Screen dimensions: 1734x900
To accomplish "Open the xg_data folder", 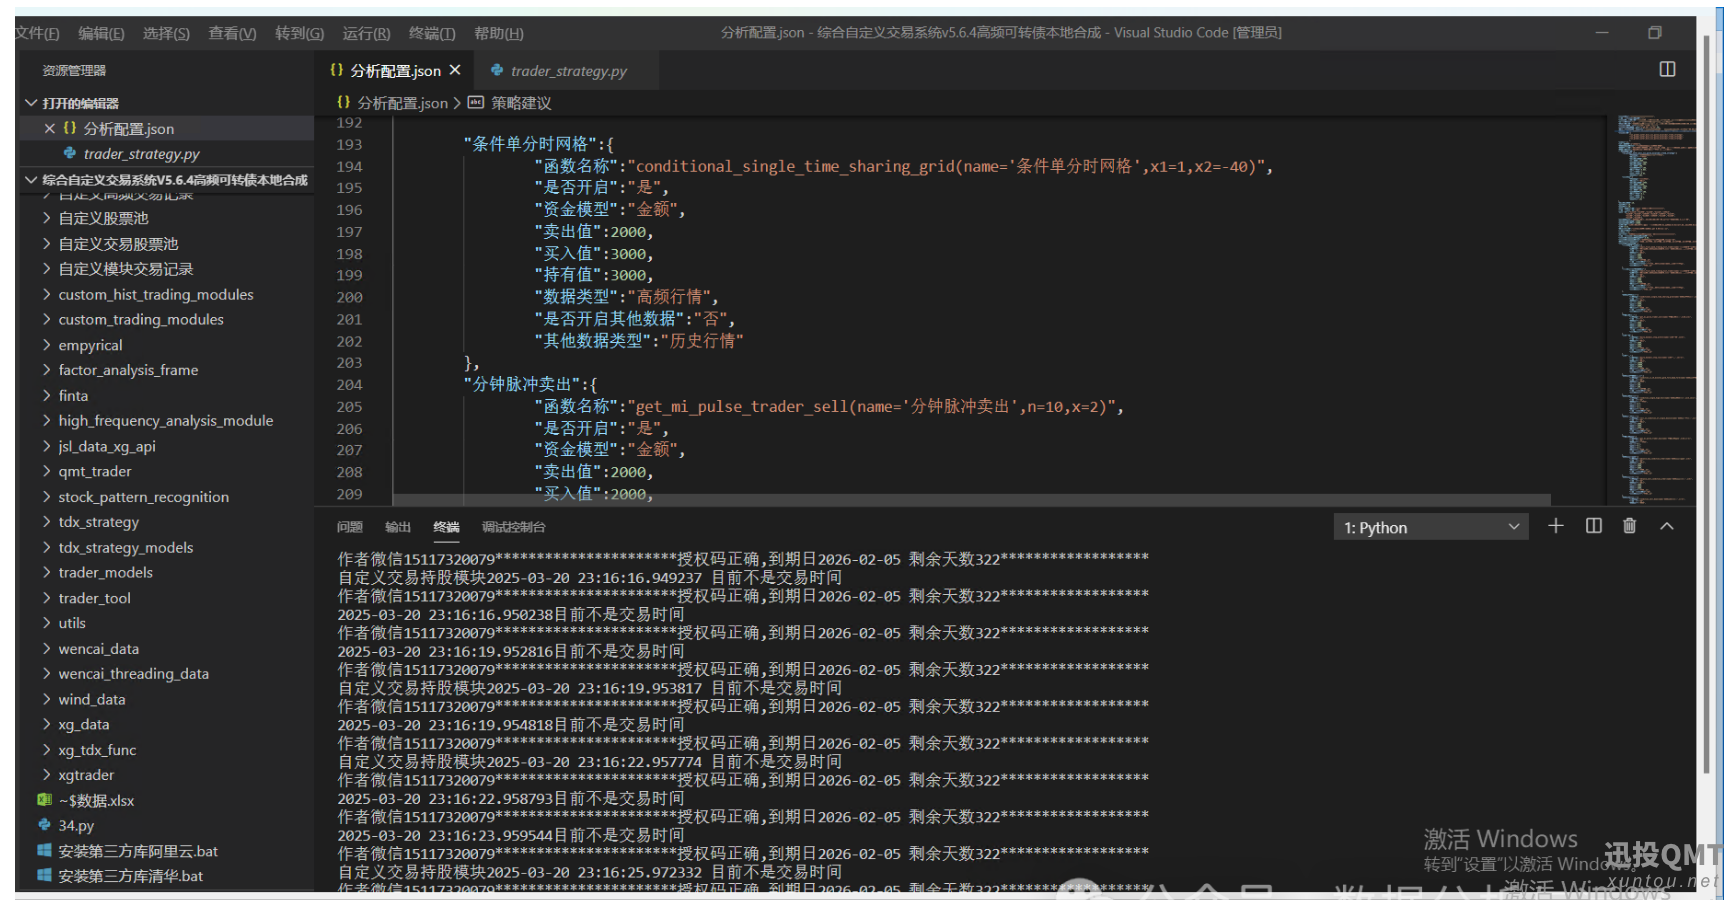I will pyautogui.click(x=84, y=724).
